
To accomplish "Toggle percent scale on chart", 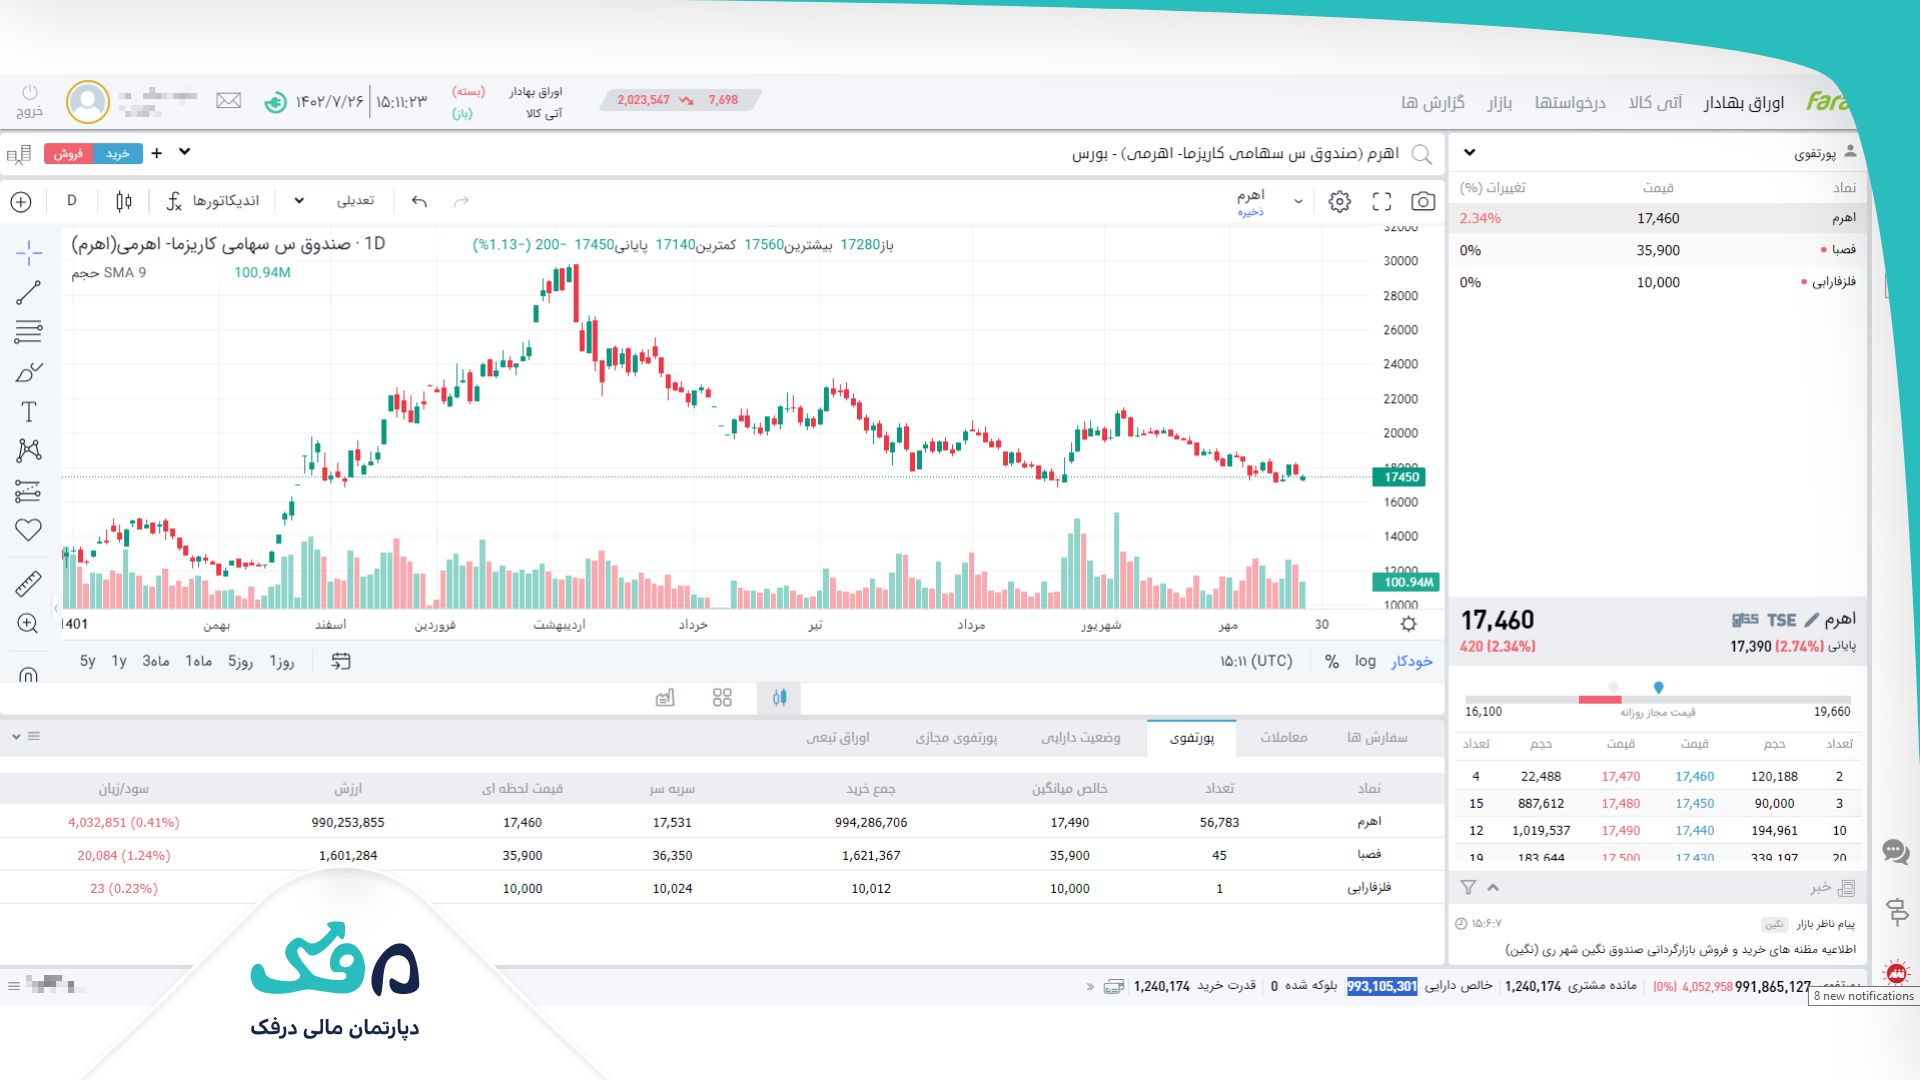I will pyautogui.click(x=1331, y=661).
